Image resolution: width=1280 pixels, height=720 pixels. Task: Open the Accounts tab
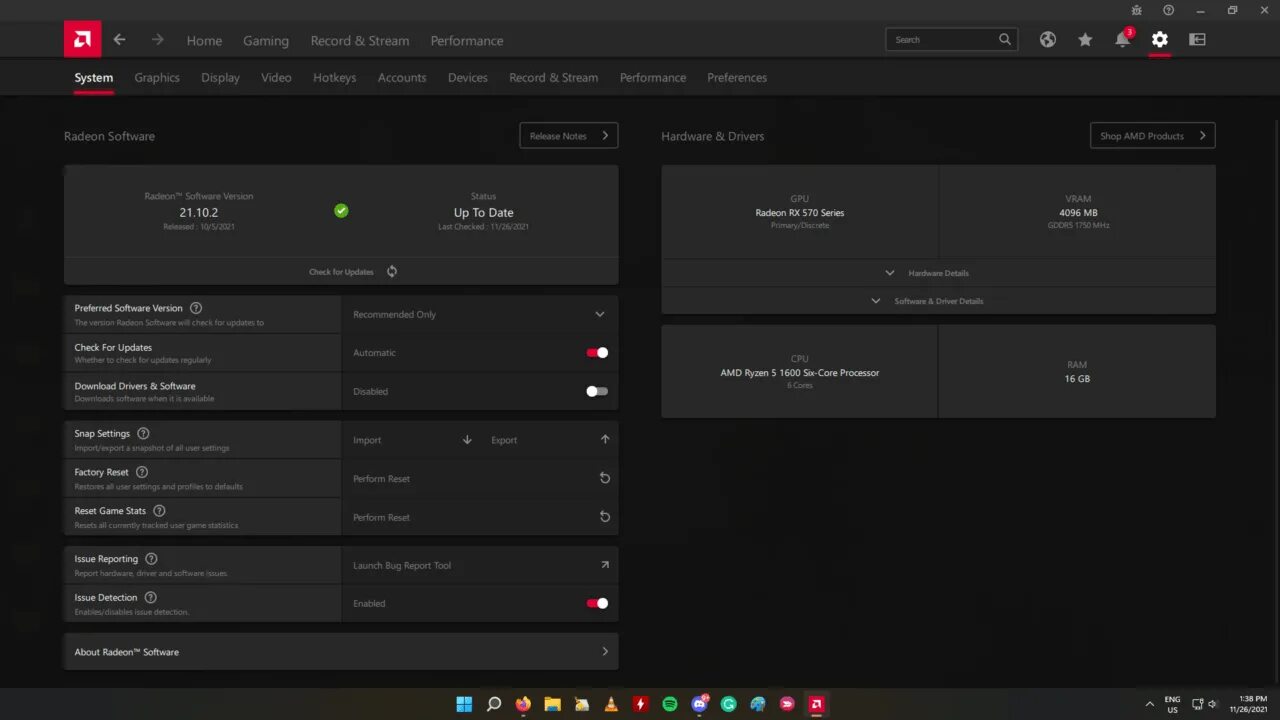tap(402, 78)
